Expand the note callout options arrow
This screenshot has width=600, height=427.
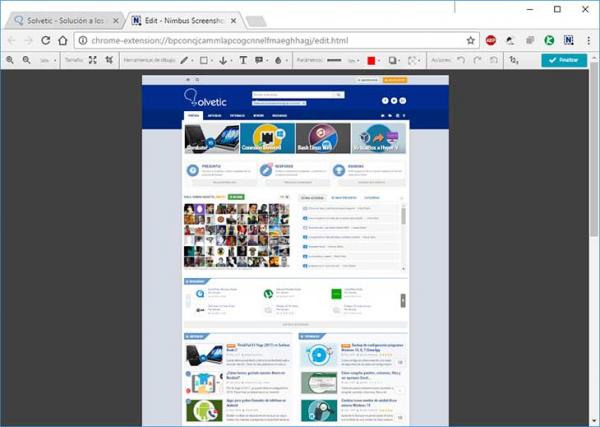[x=267, y=60]
